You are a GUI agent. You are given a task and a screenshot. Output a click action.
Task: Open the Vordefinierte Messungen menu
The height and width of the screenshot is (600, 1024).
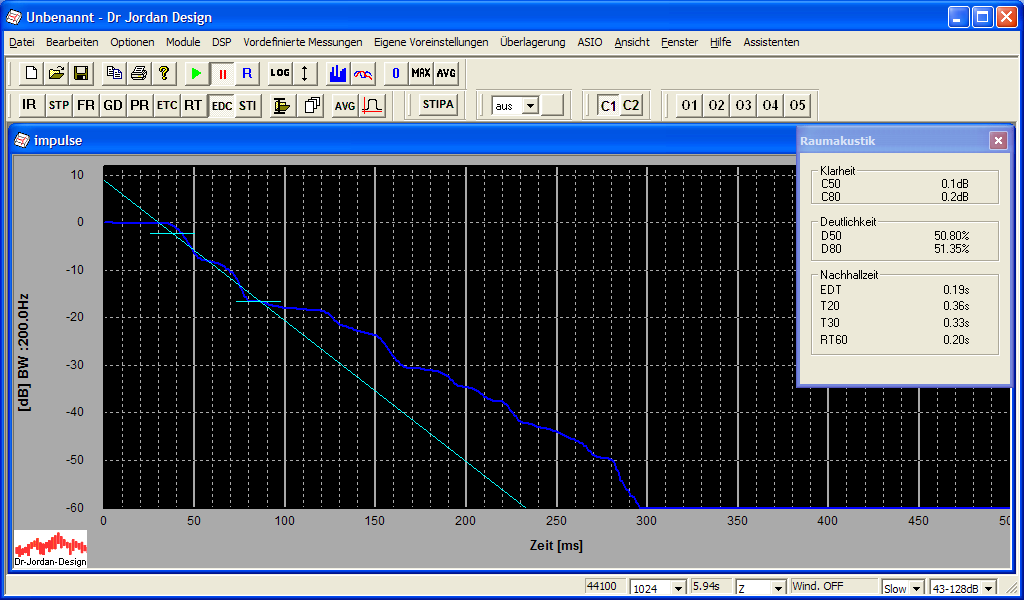click(302, 42)
